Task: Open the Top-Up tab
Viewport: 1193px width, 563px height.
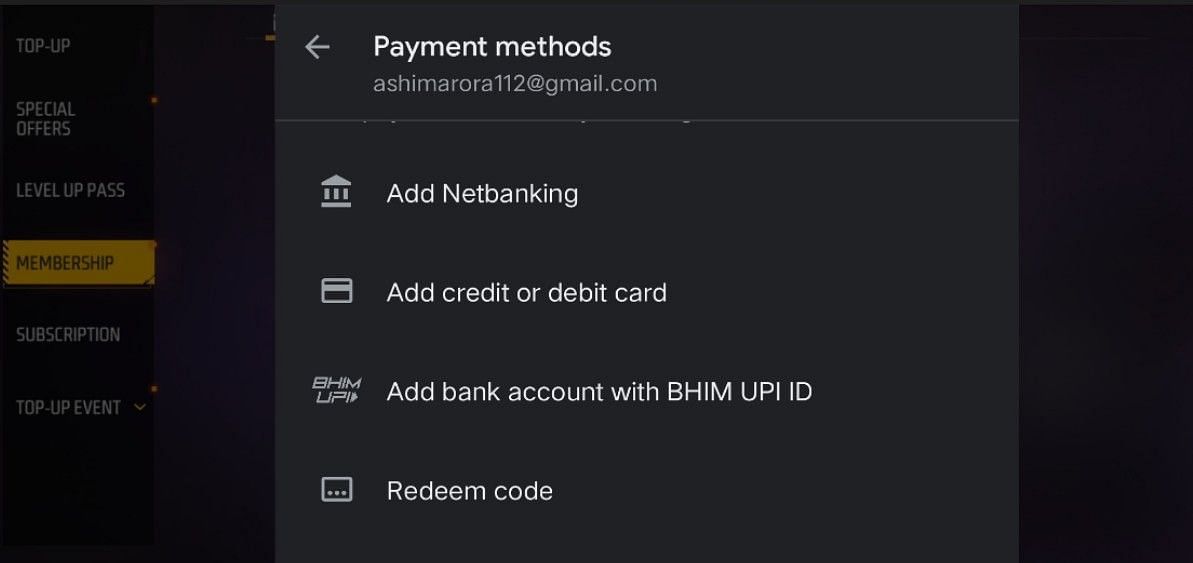Action: 43,46
